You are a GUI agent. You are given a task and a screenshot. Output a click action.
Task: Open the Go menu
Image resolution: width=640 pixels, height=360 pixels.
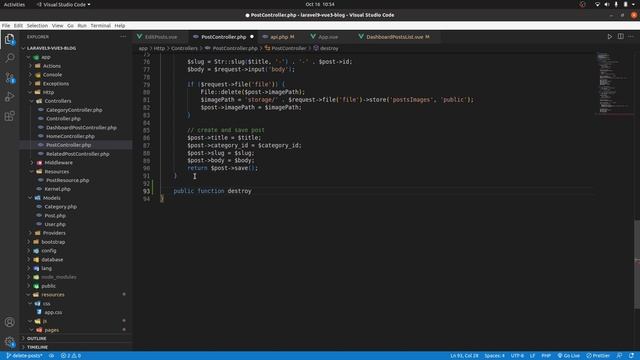point(70,26)
